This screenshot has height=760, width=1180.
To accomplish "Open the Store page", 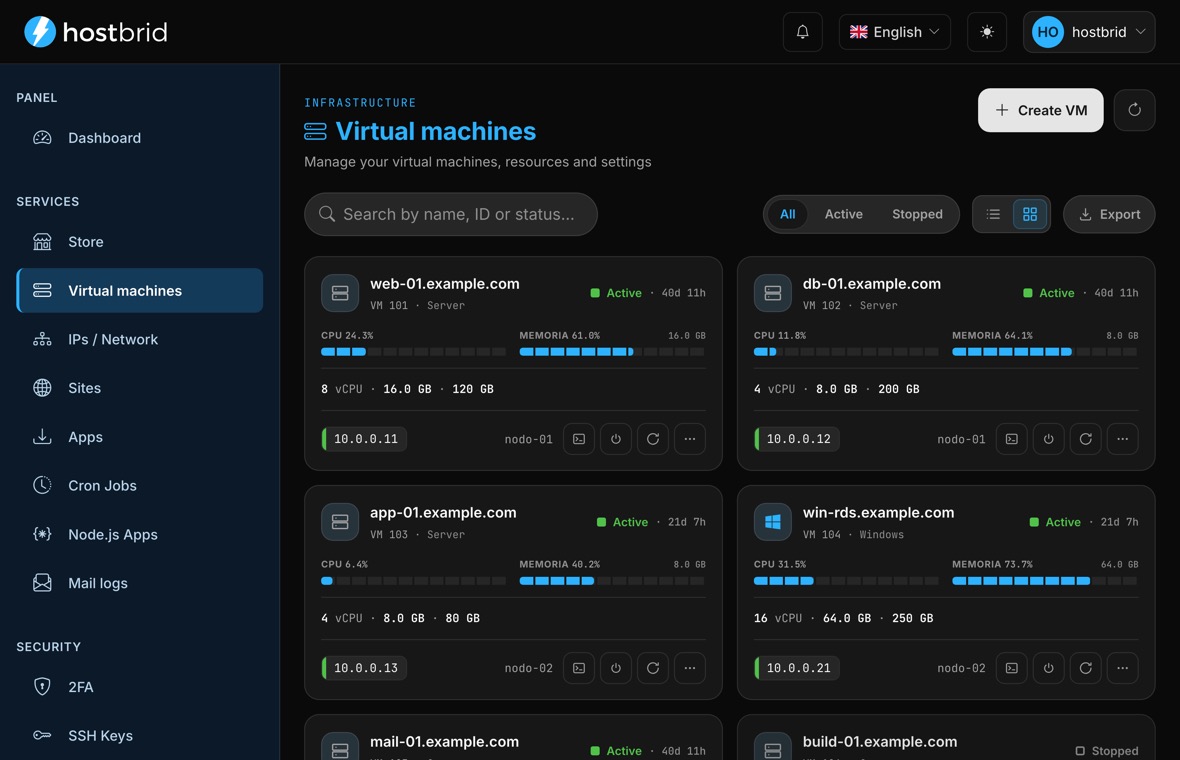I will click(x=140, y=242).
